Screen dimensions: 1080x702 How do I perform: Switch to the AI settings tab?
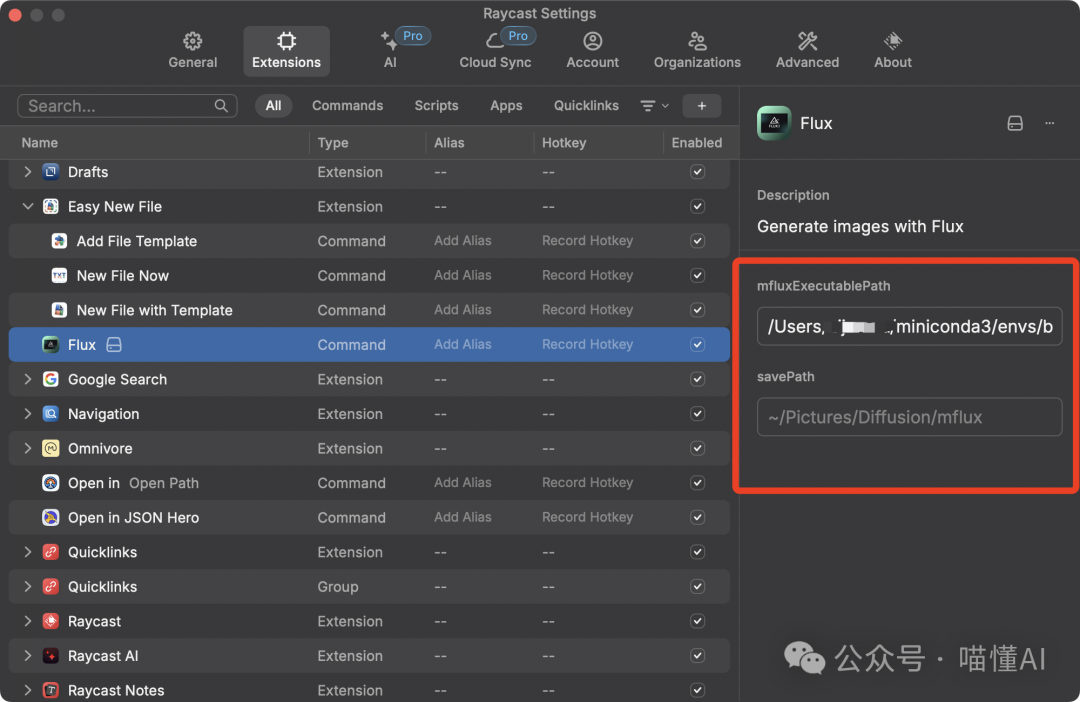[391, 50]
